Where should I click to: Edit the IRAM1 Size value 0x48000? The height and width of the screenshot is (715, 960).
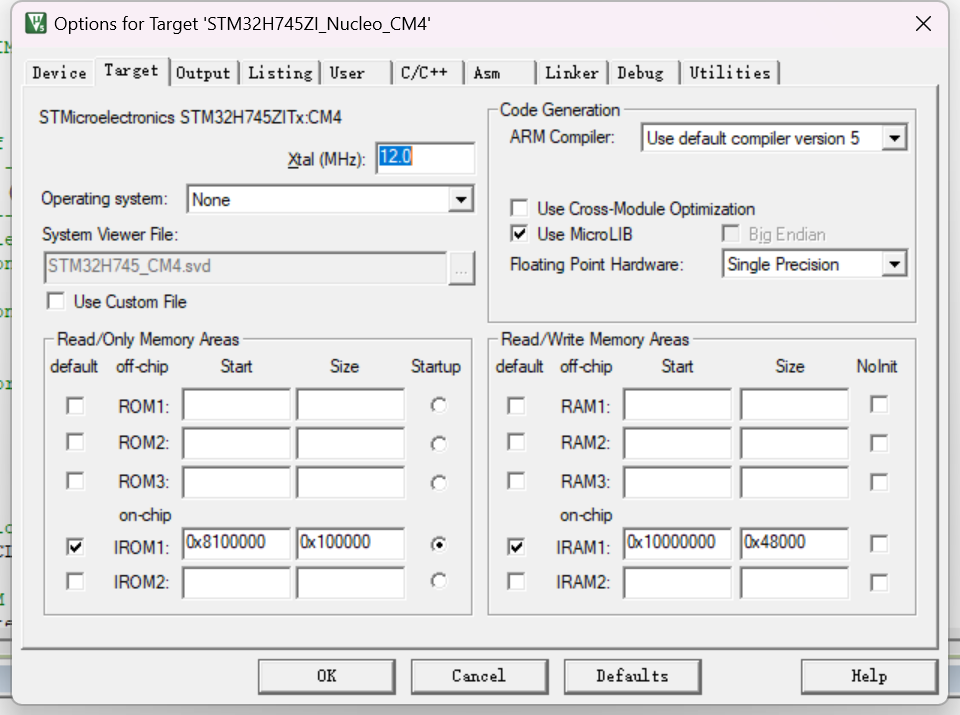click(x=795, y=543)
